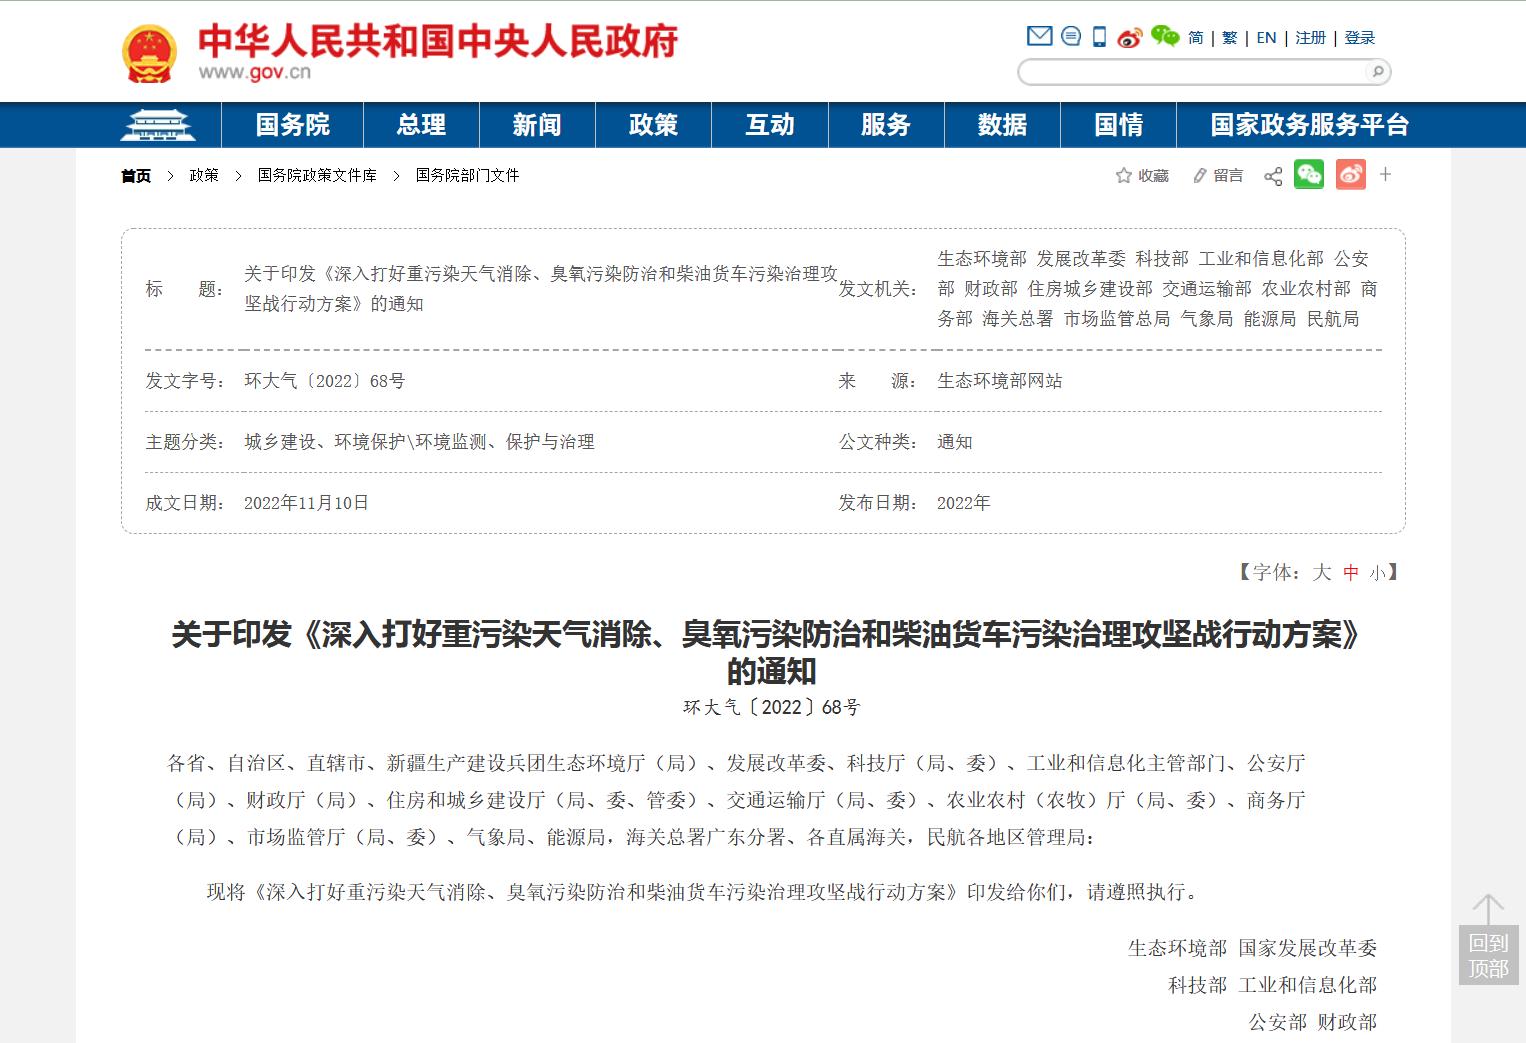The image size is (1526, 1043).
Task: Switch to 繁 traditional Chinese
Action: pyautogui.click(x=1230, y=38)
